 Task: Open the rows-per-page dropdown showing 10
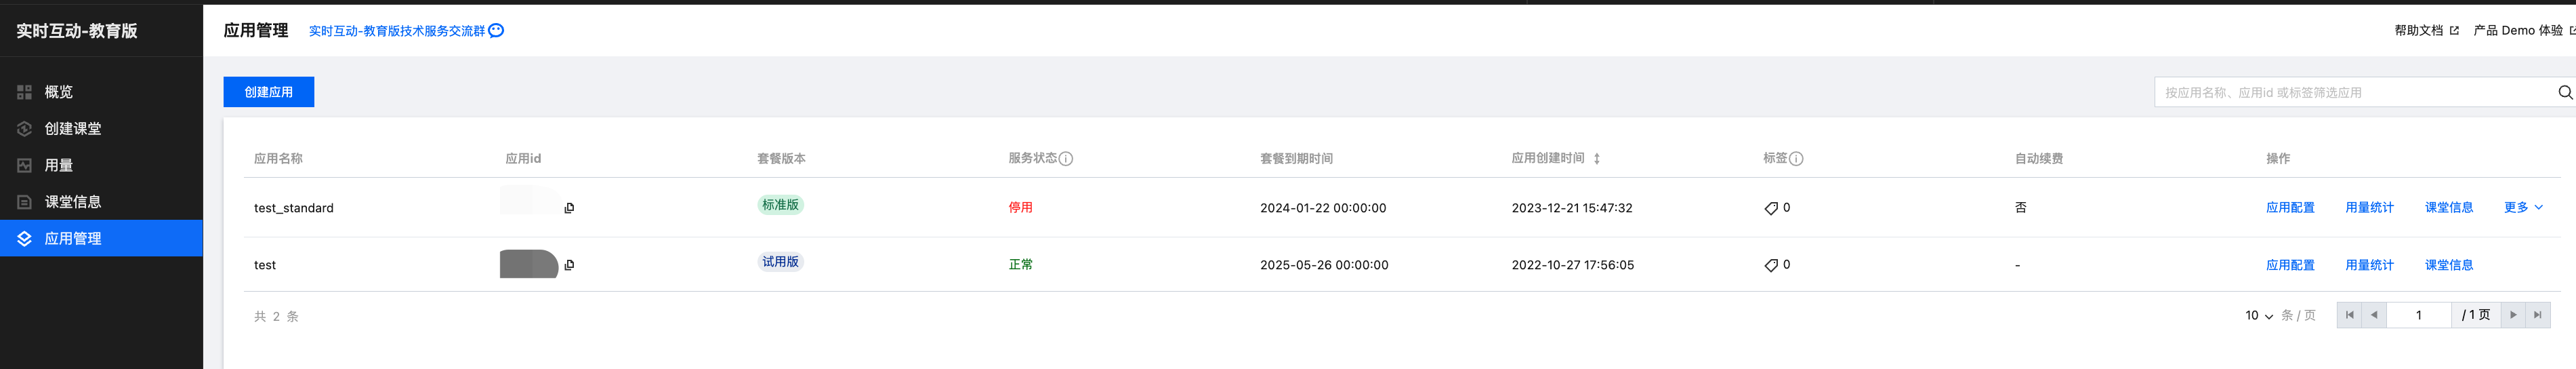click(2259, 315)
